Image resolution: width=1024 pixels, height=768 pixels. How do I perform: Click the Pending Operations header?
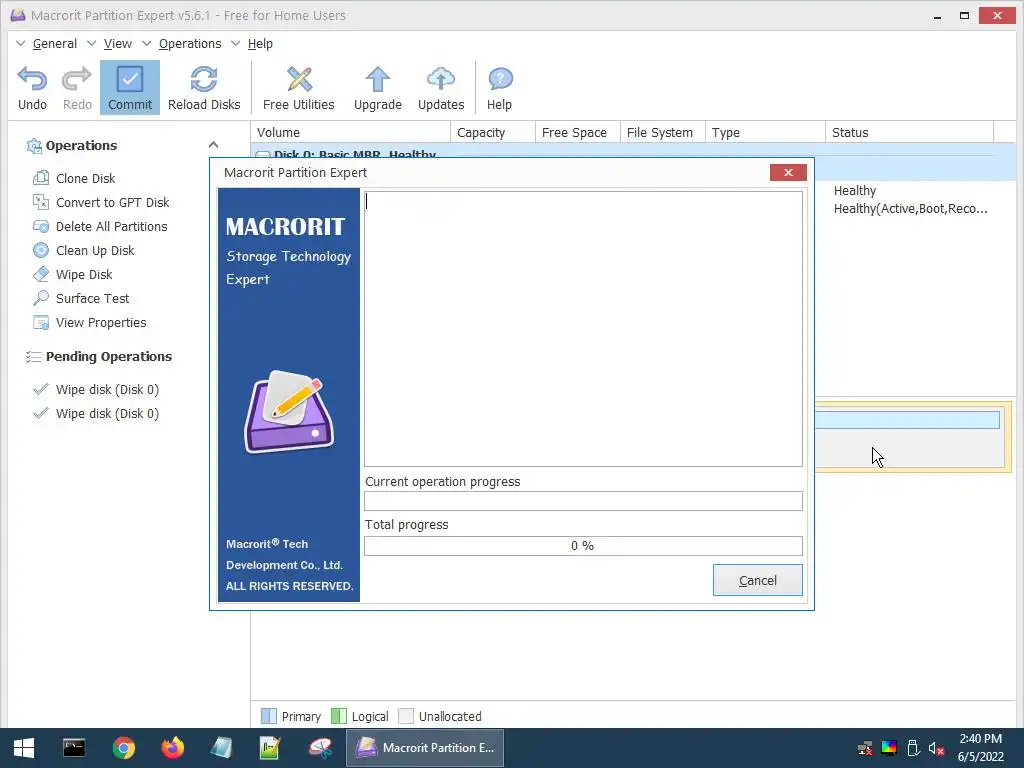pos(108,357)
